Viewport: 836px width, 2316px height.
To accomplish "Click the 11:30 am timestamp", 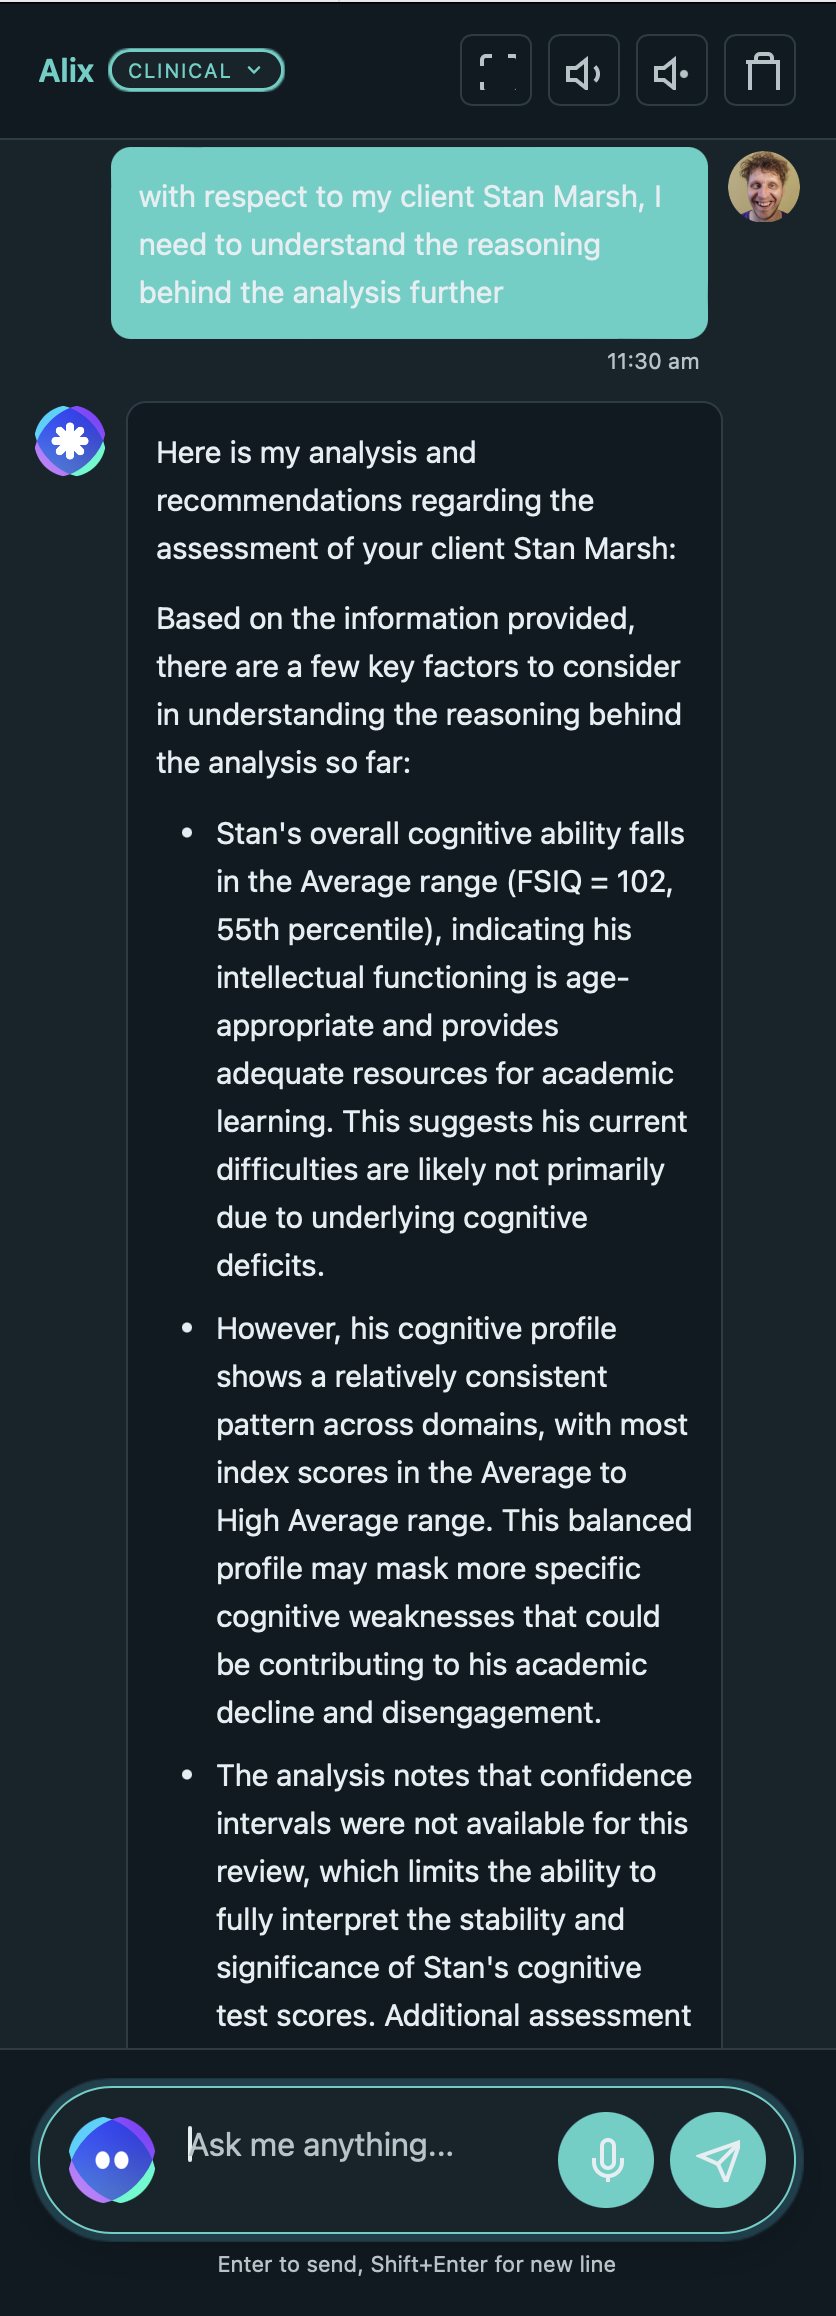I will point(653,362).
